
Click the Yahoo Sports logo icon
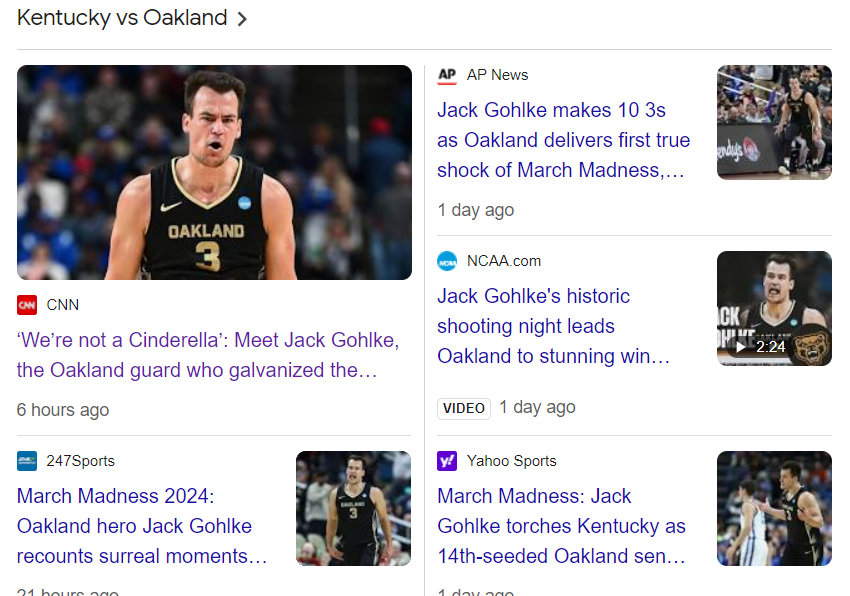[447, 461]
